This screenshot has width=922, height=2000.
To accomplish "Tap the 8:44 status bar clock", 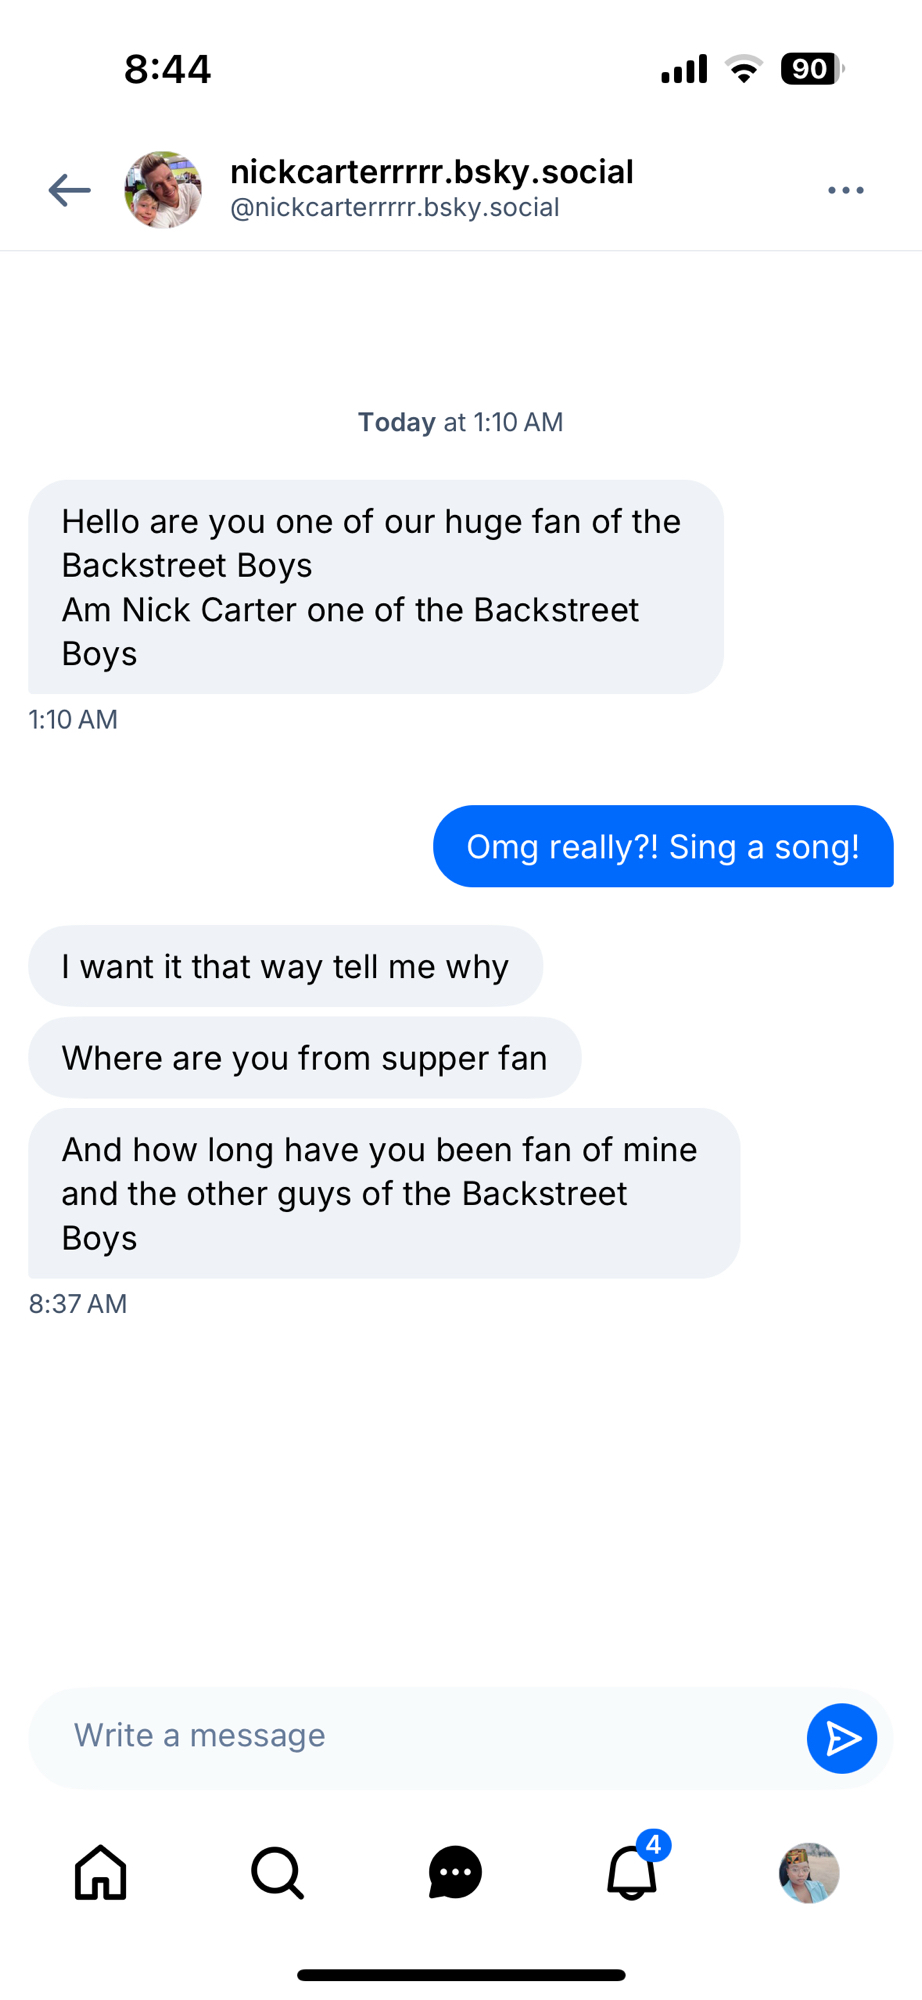I will (x=167, y=69).
